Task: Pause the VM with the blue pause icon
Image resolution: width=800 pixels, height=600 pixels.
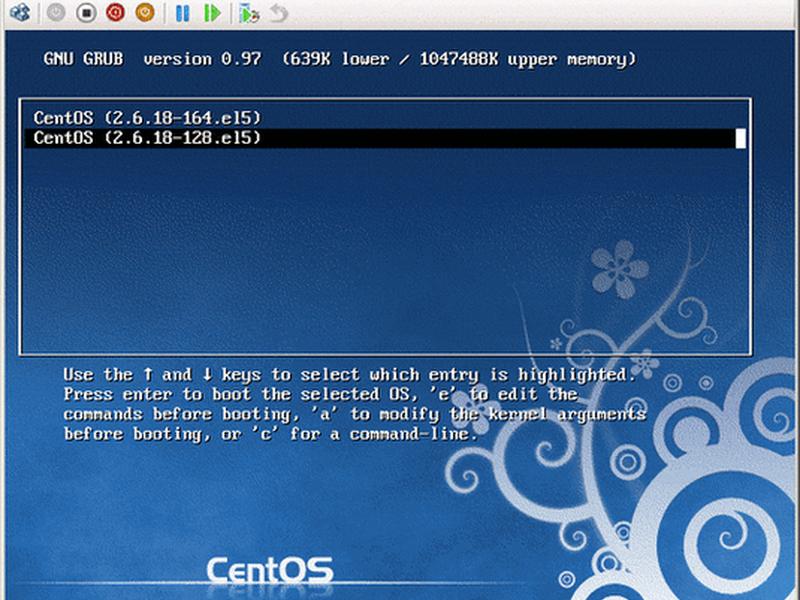Action: [x=183, y=13]
